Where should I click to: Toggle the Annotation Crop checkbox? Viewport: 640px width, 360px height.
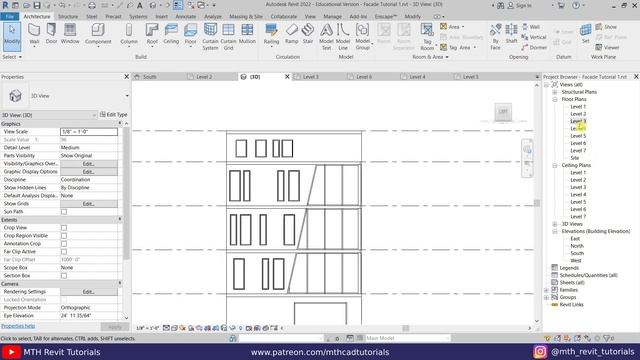tap(64, 243)
